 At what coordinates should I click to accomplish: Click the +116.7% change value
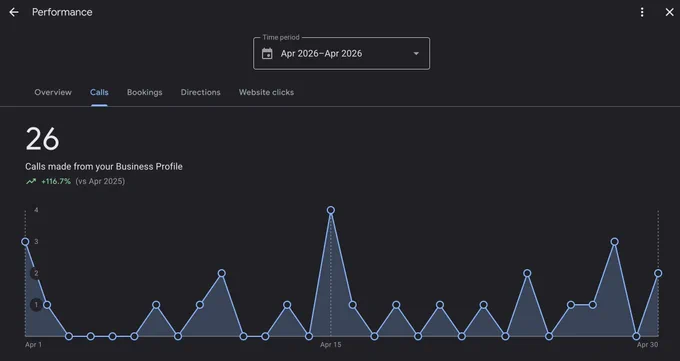tap(56, 181)
